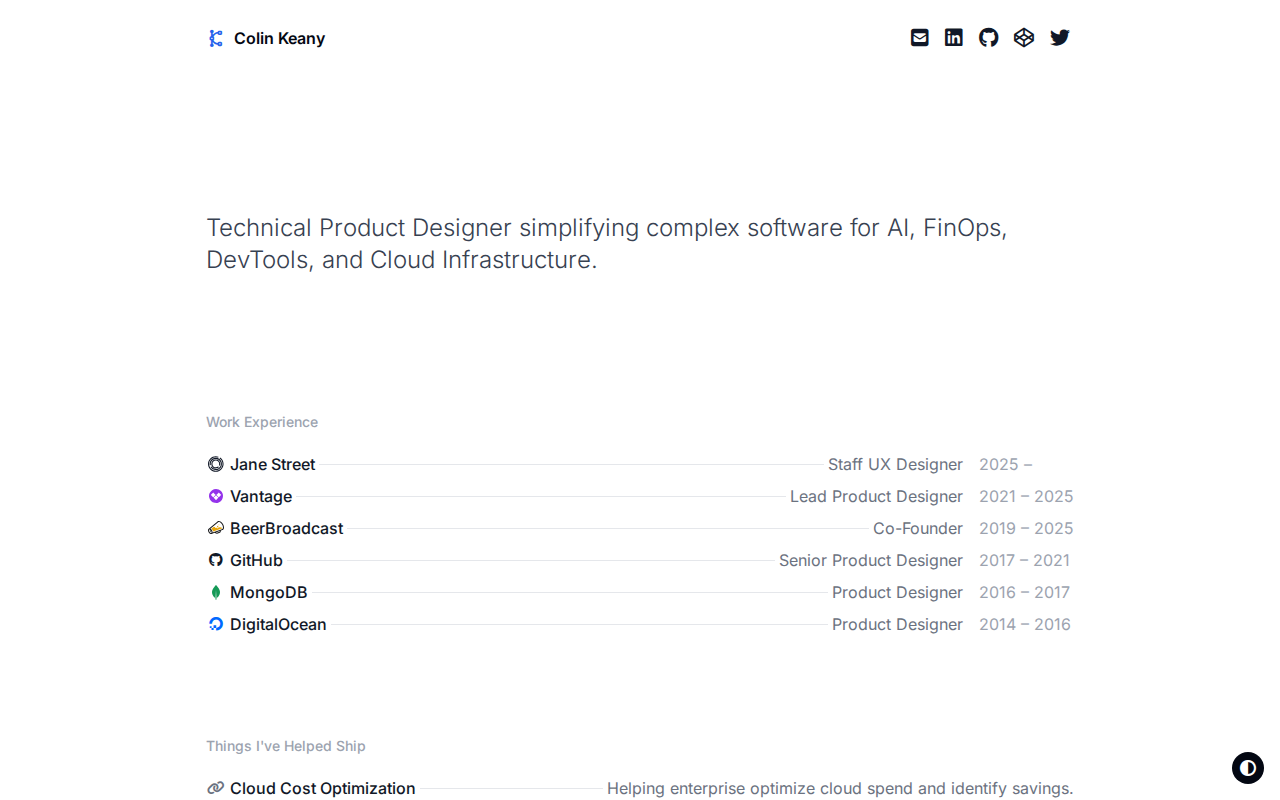Viewport: 1280px width, 800px height.
Task: Select the MongoDB work entry
Action: tap(269, 592)
